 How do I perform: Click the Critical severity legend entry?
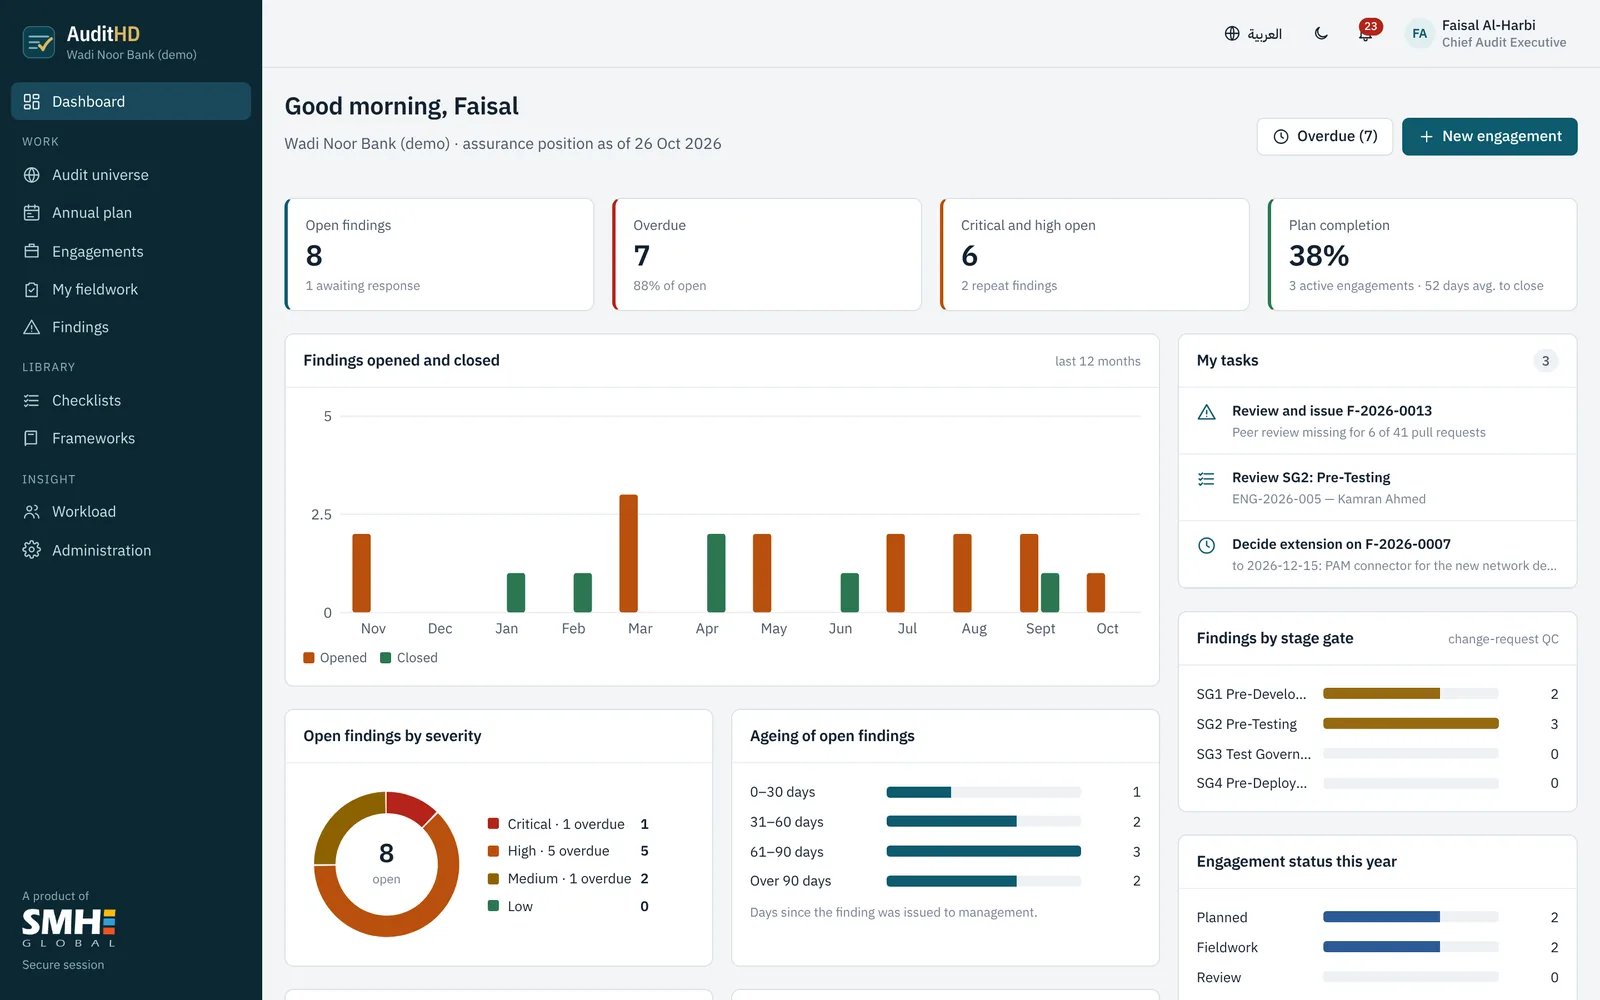568,824
